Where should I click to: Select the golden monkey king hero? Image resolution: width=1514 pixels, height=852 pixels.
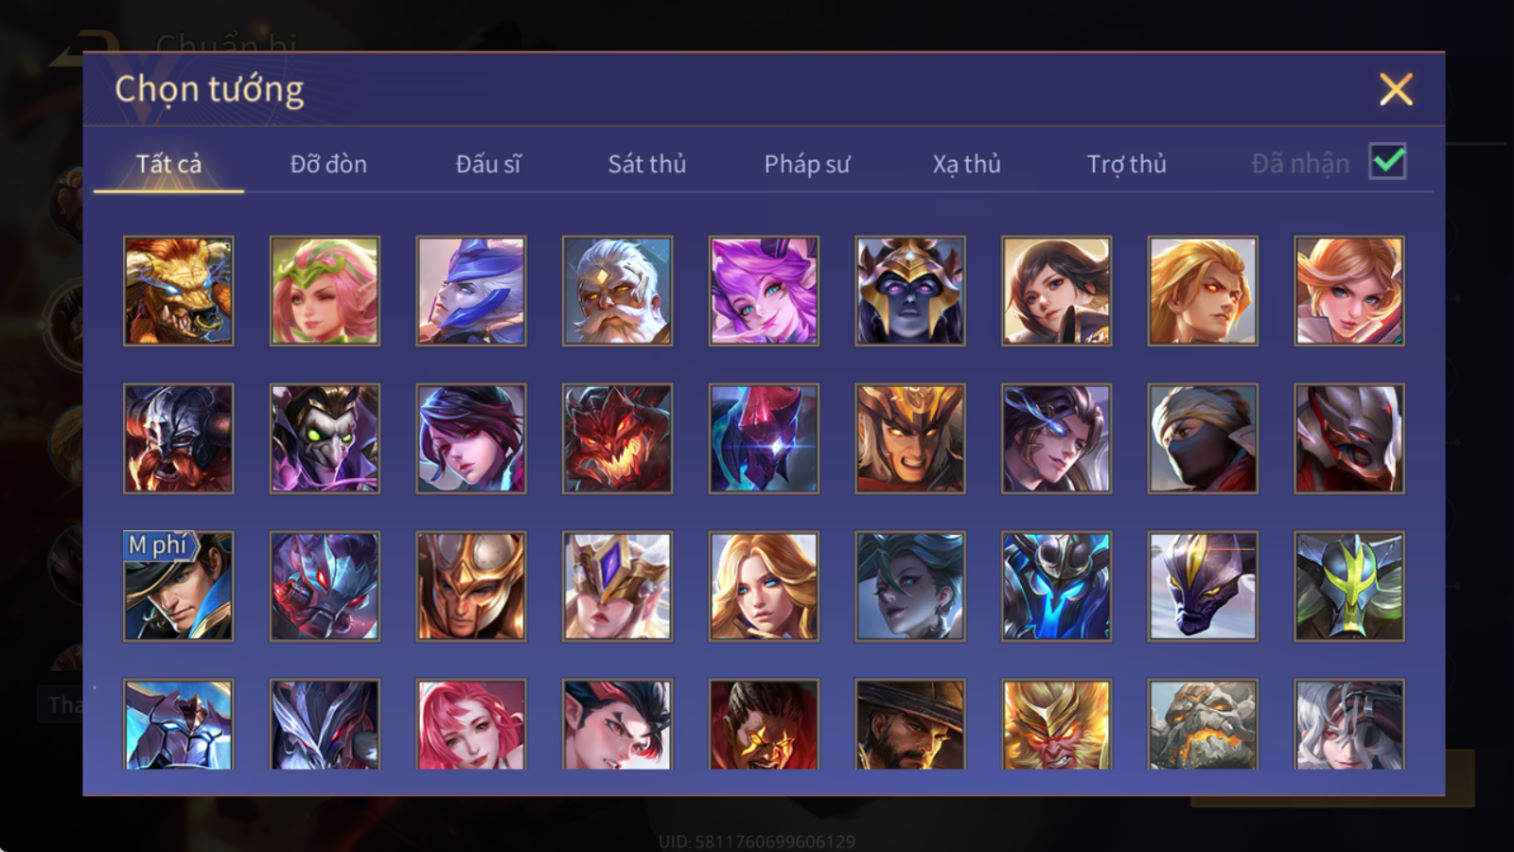[x=1056, y=724]
